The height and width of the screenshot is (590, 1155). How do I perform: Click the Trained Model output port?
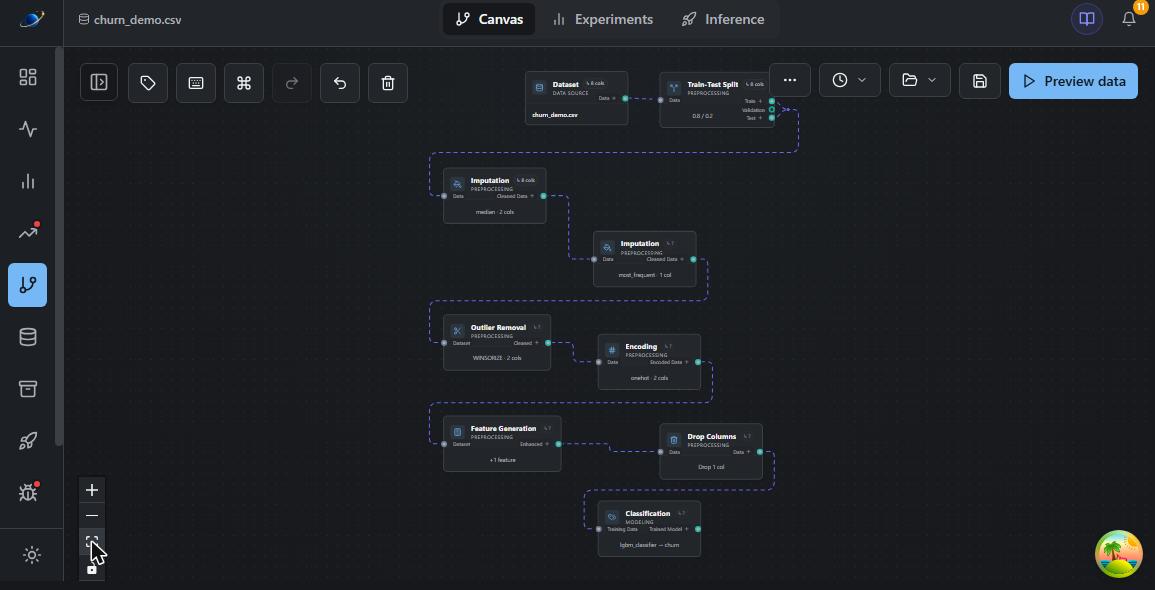[x=698, y=529]
